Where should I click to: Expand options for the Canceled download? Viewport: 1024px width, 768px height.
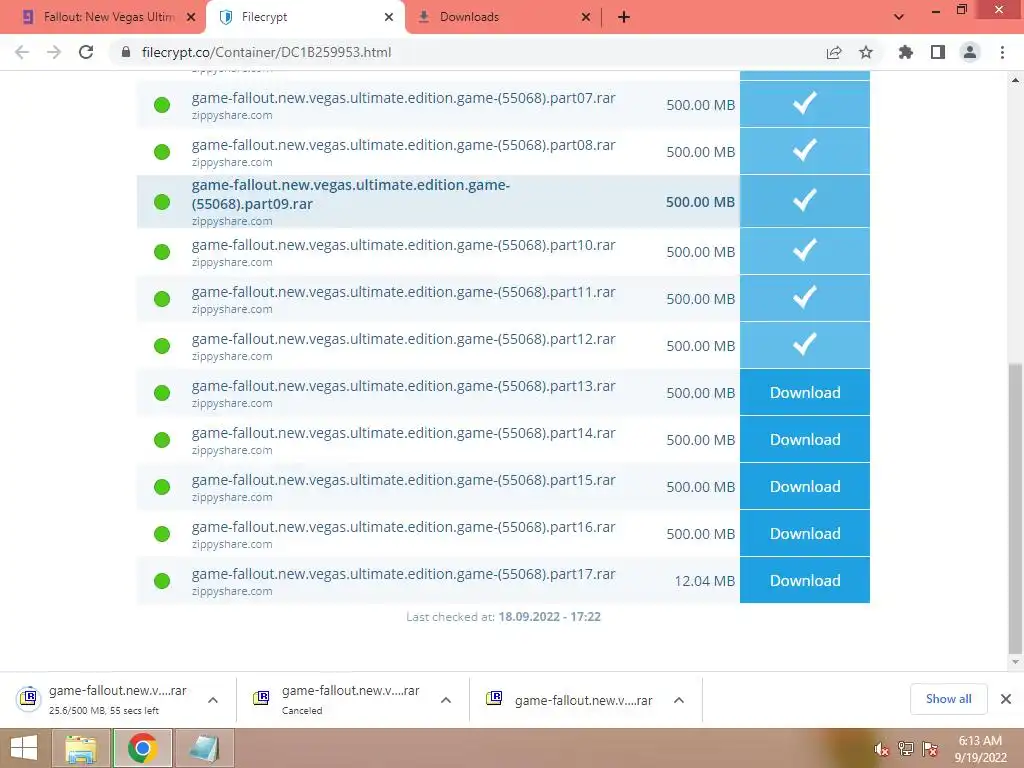(446, 700)
